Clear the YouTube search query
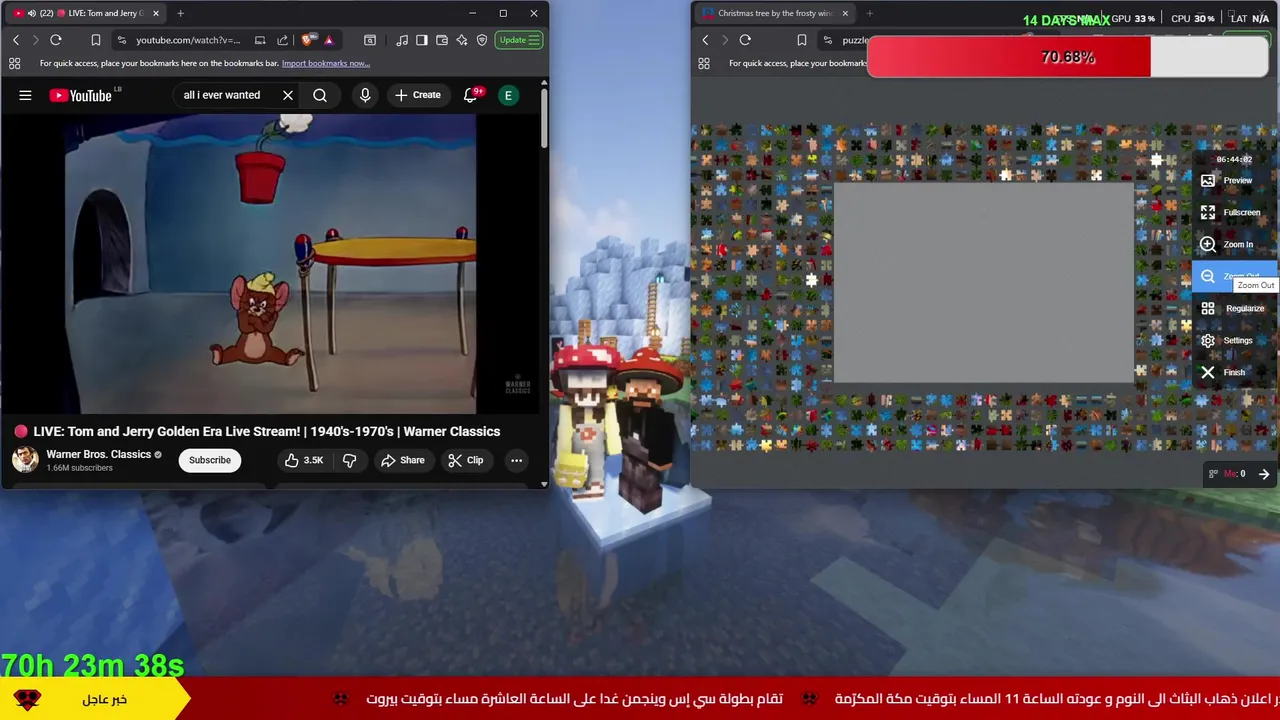The height and width of the screenshot is (720, 1280). tap(288, 95)
